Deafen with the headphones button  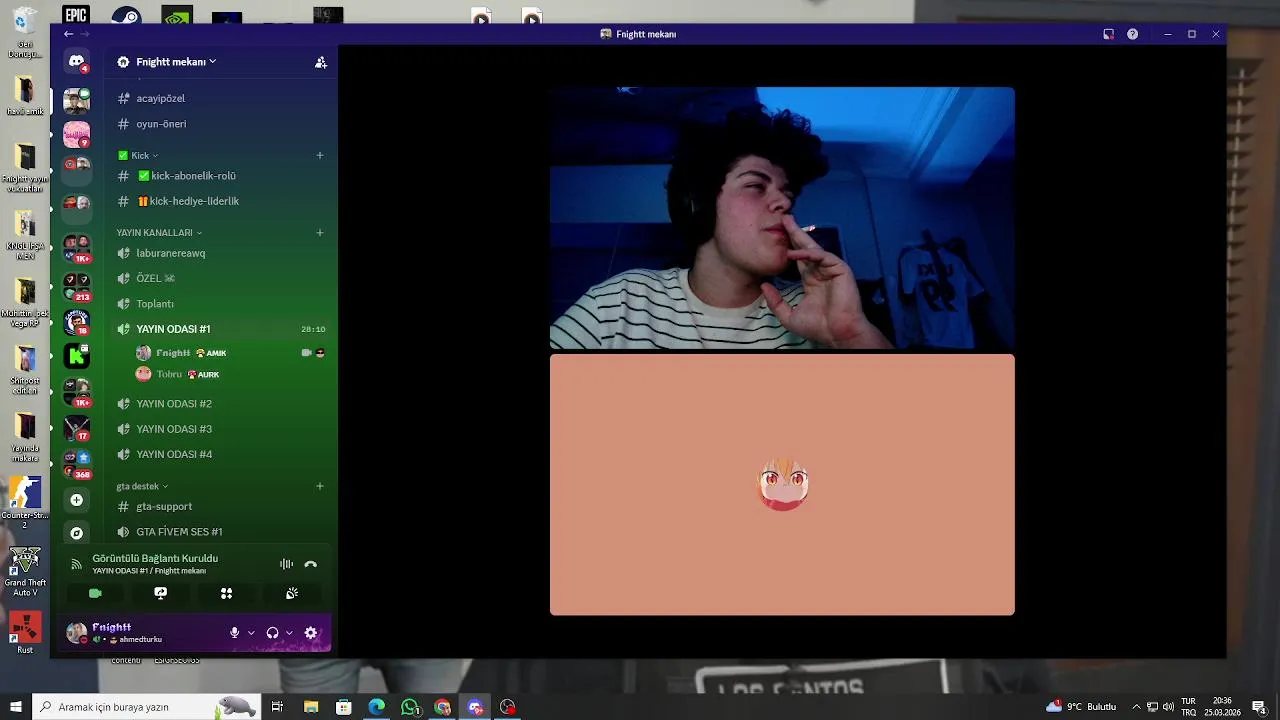point(272,633)
